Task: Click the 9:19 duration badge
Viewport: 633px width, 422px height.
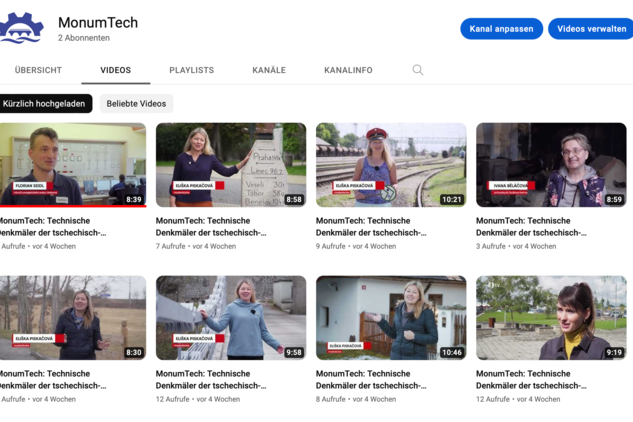Action: pos(614,353)
